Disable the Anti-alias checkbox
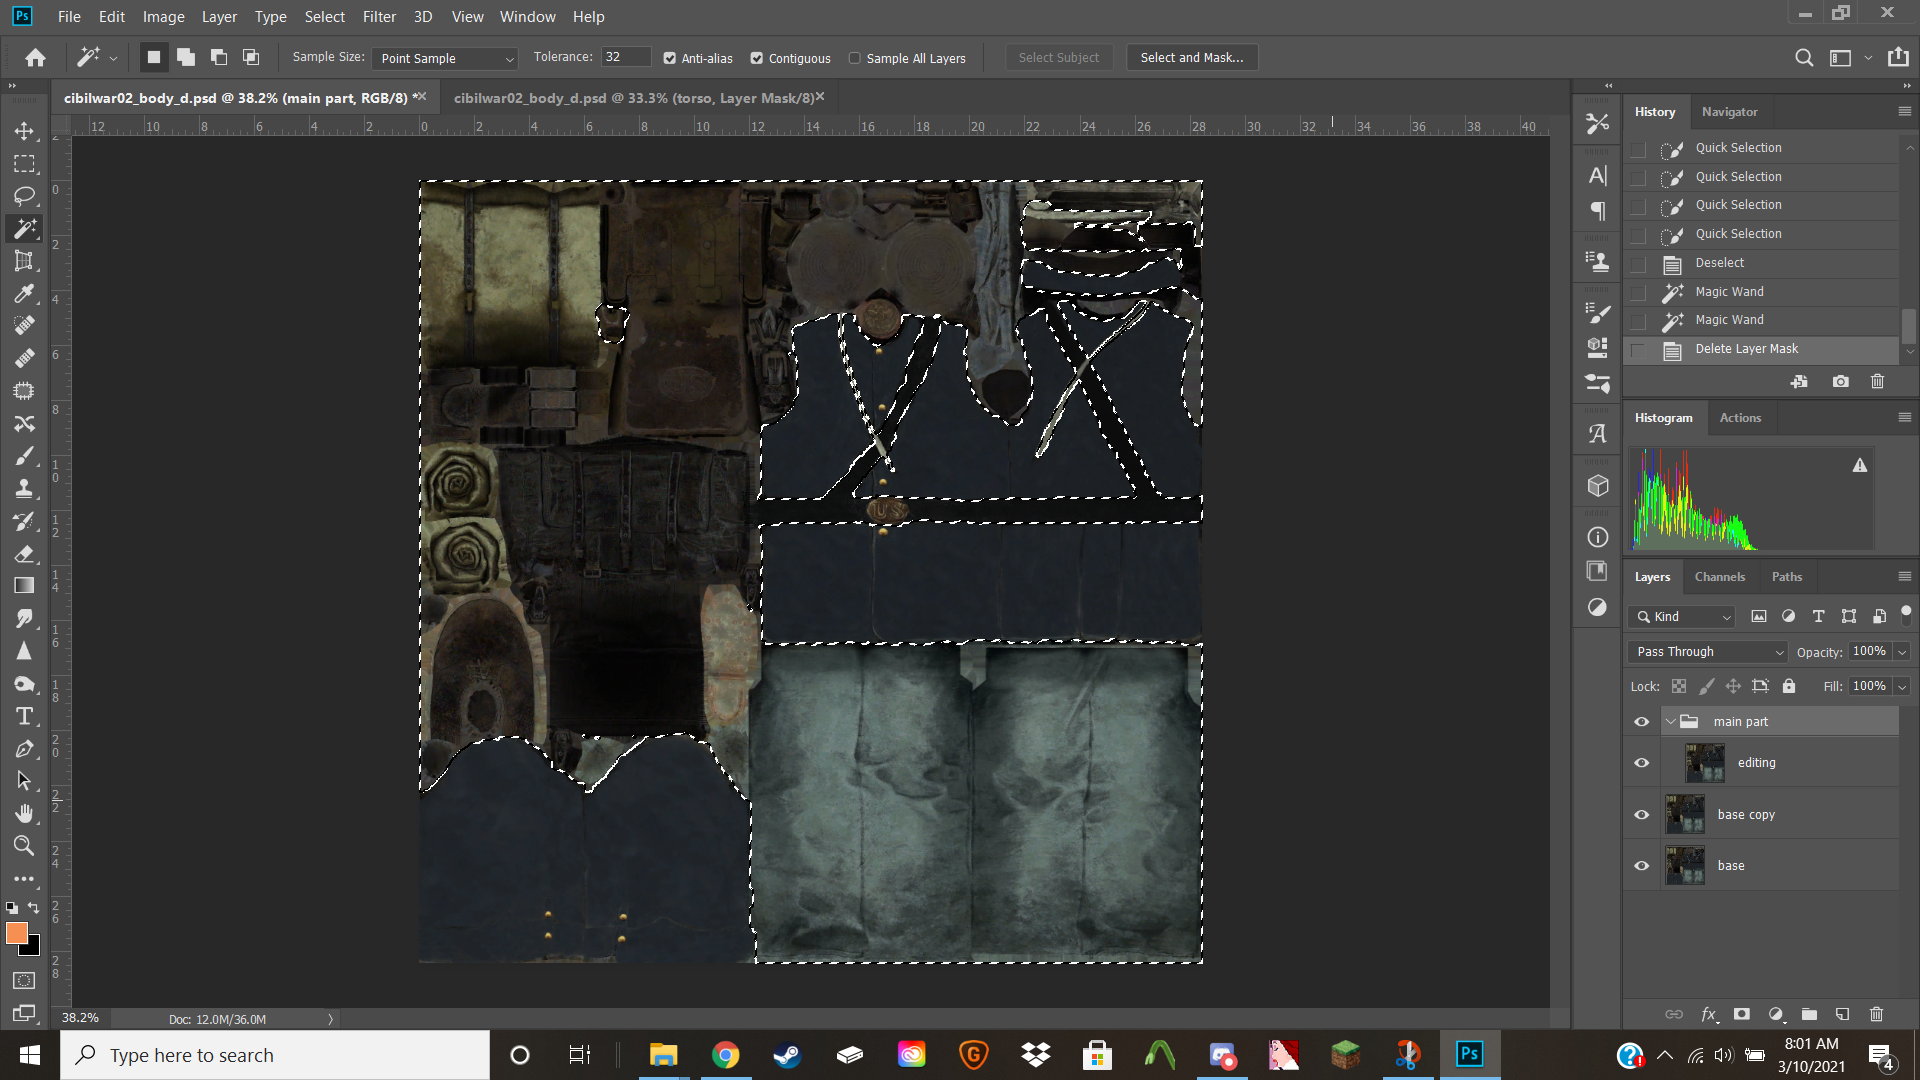Screen dimensions: 1920x1080 coord(670,58)
